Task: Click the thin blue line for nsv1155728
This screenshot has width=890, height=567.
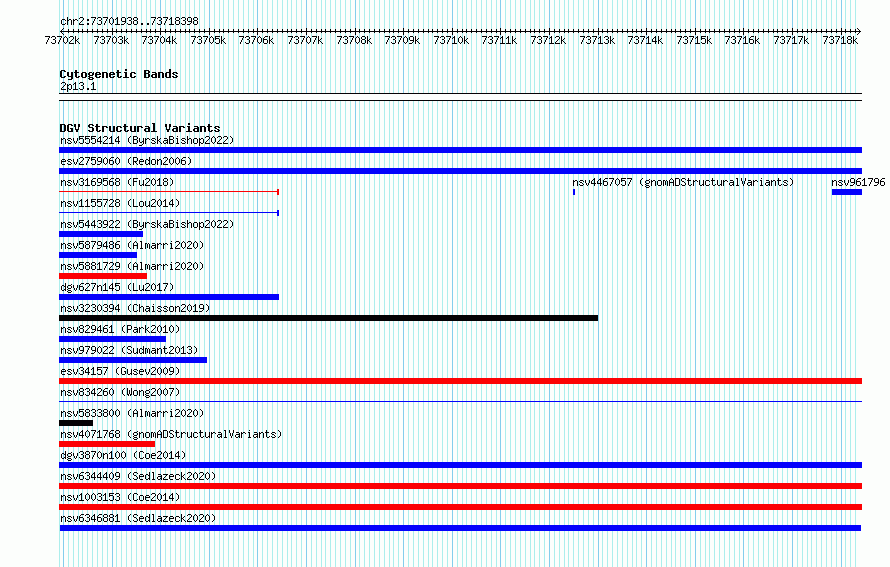Action: point(169,213)
